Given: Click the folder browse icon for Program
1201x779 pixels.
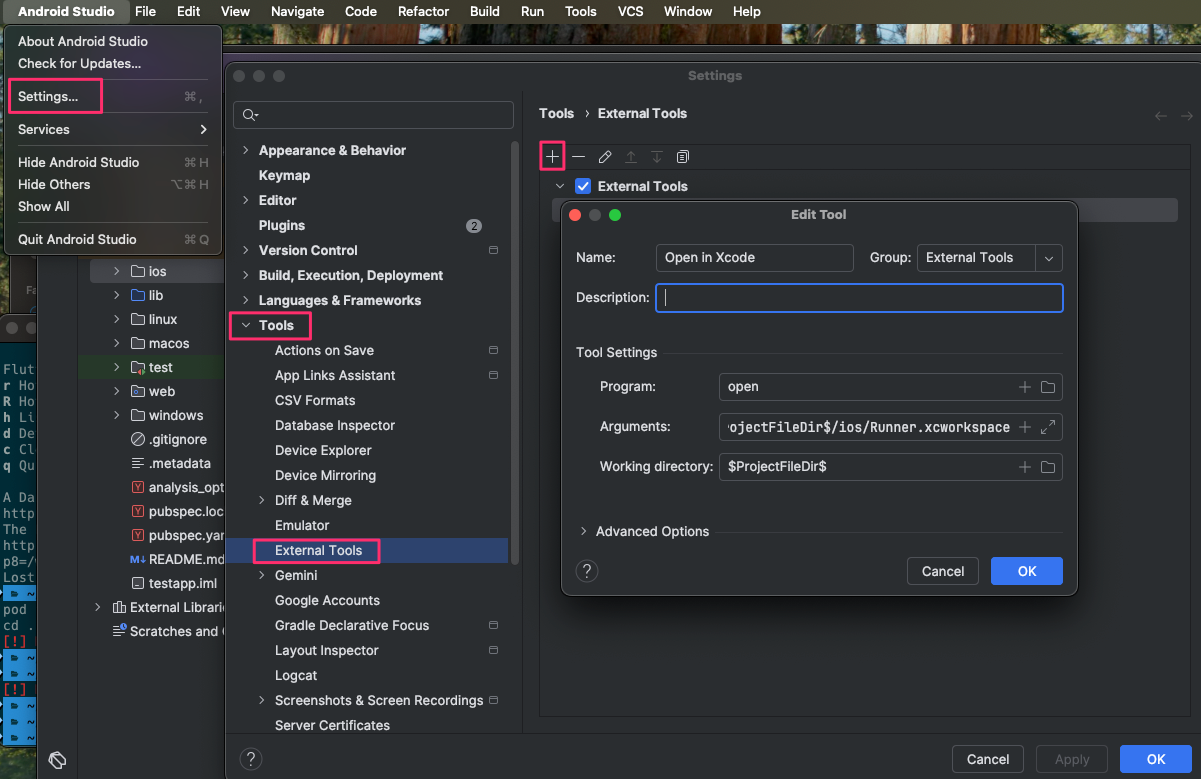Looking at the screenshot, I should pyautogui.click(x=1047, y=387).
